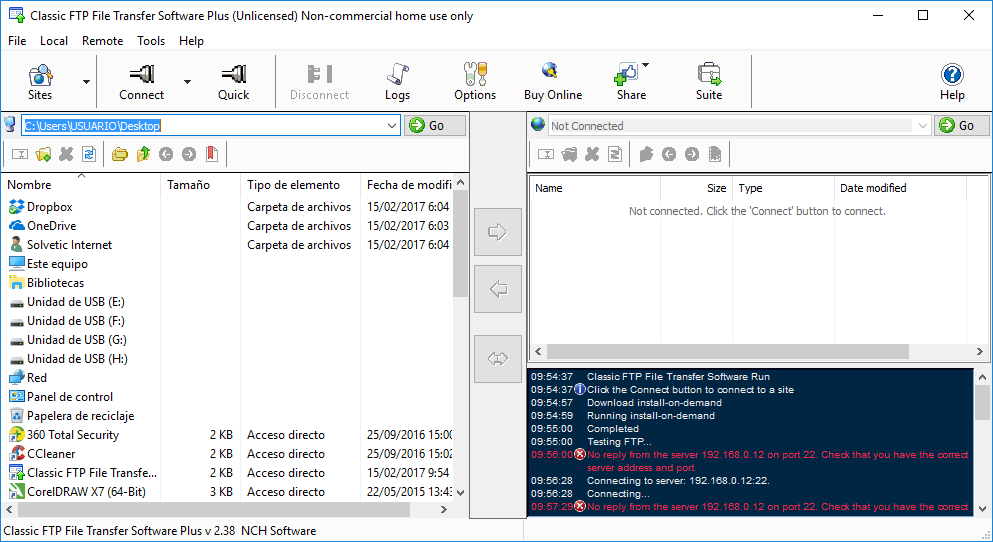Open the Sites manager
The width and height of the screenshot is (993, 542).
point(40,82)
